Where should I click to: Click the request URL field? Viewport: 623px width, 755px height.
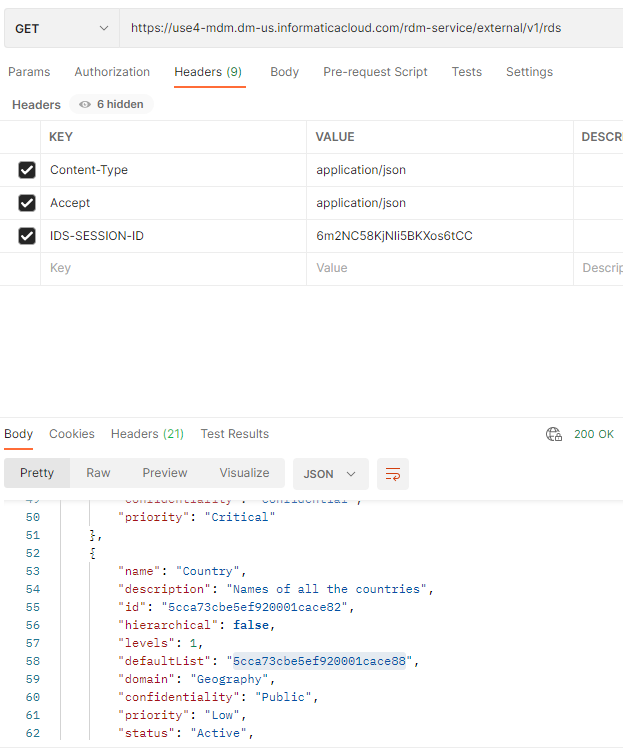point(371,28)
